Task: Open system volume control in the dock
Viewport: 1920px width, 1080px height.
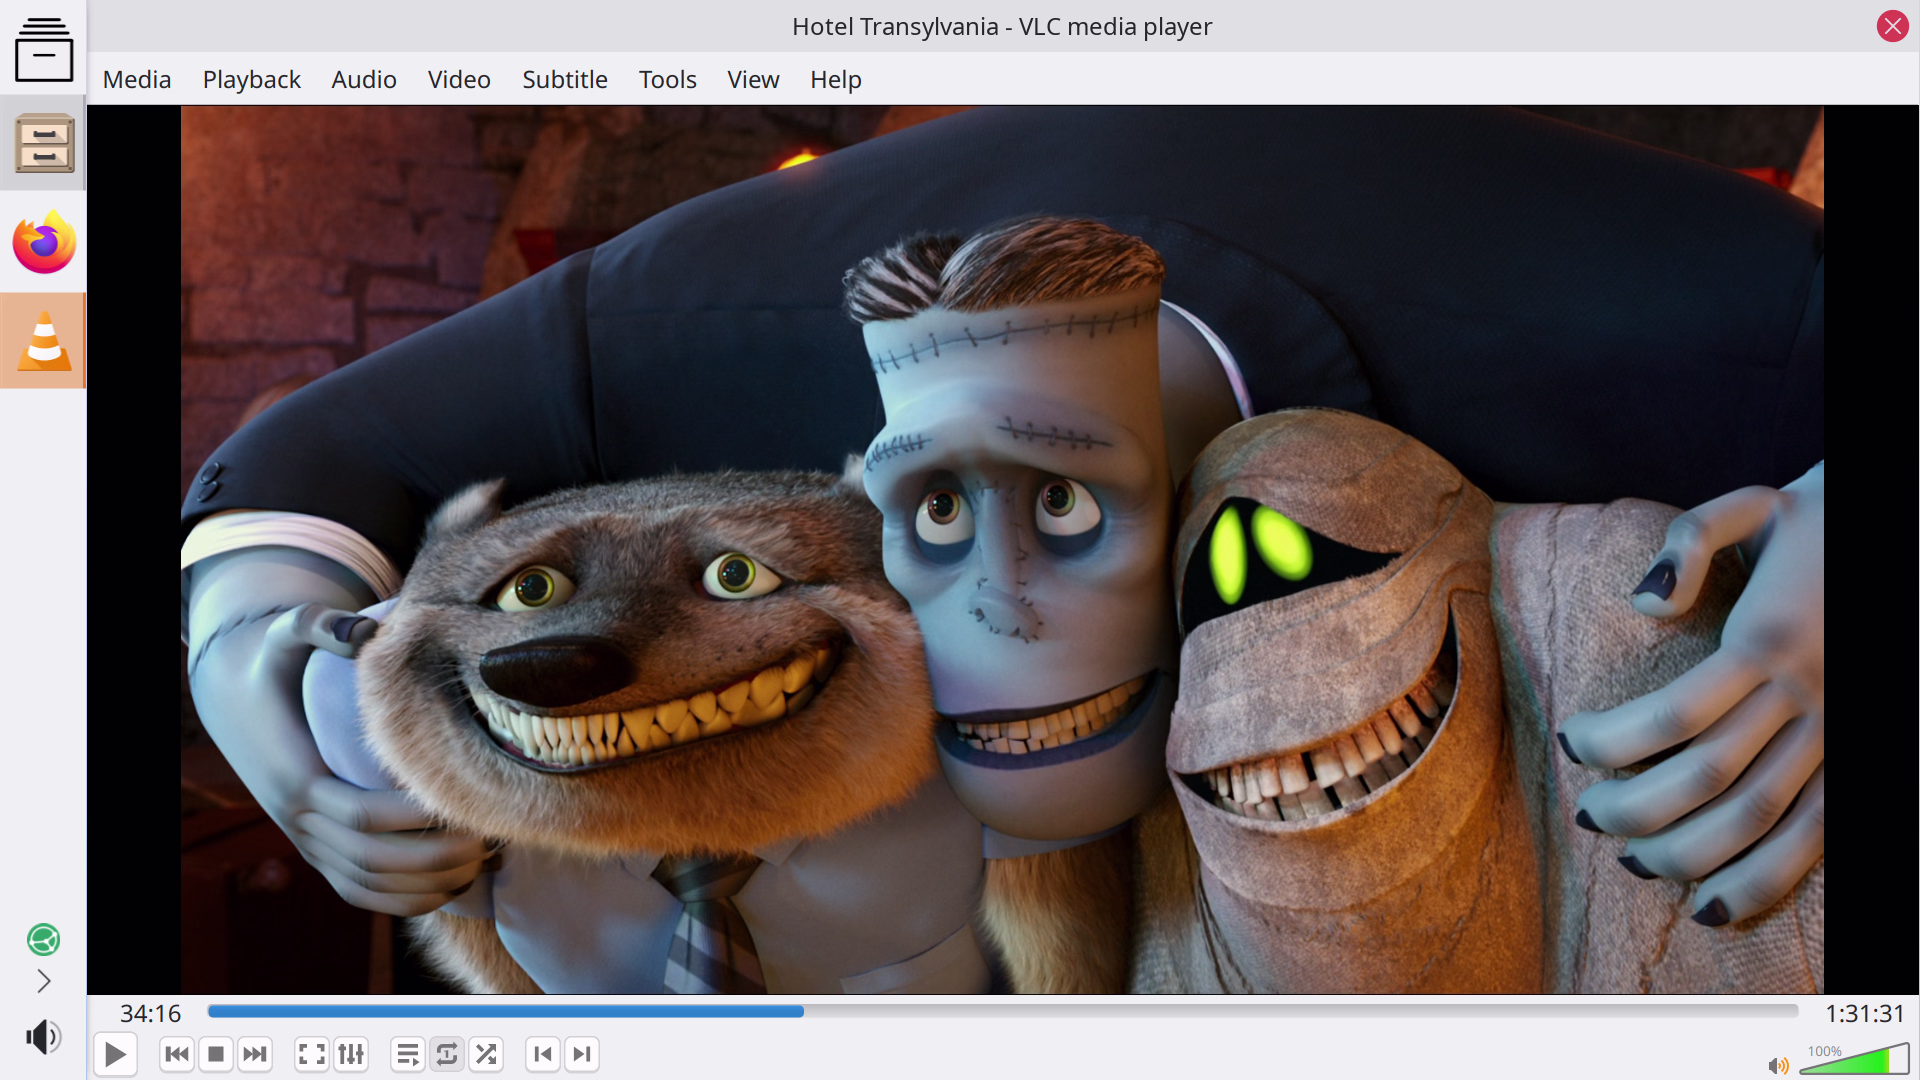Action: 43,1037
